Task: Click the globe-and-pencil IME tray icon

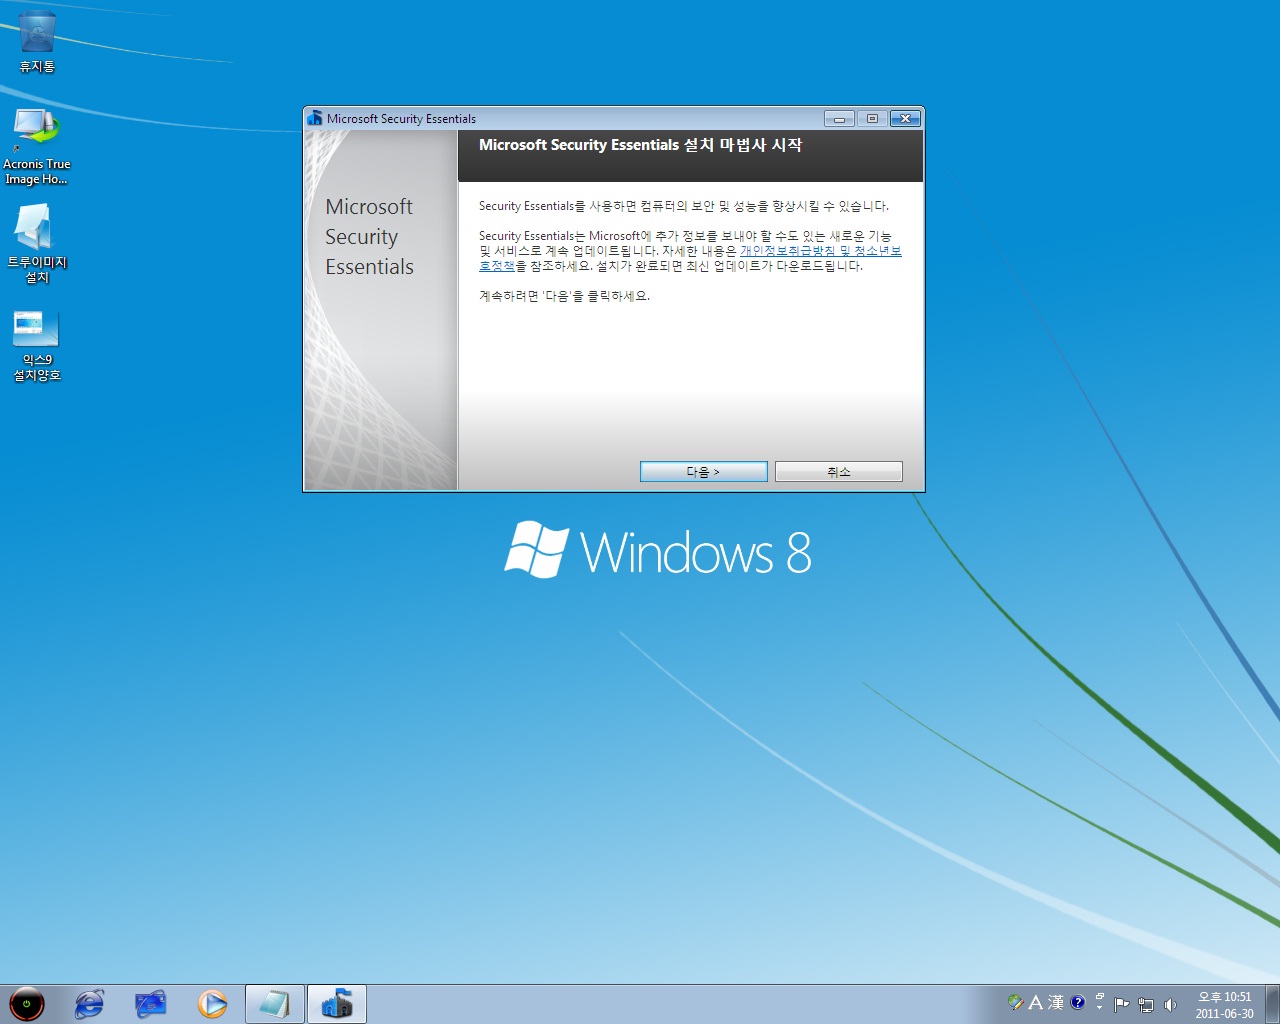Action: [1016, 1002]
